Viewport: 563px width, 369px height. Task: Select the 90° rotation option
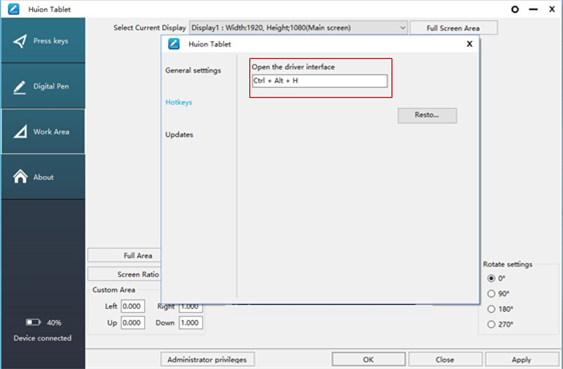click(491, 294)
